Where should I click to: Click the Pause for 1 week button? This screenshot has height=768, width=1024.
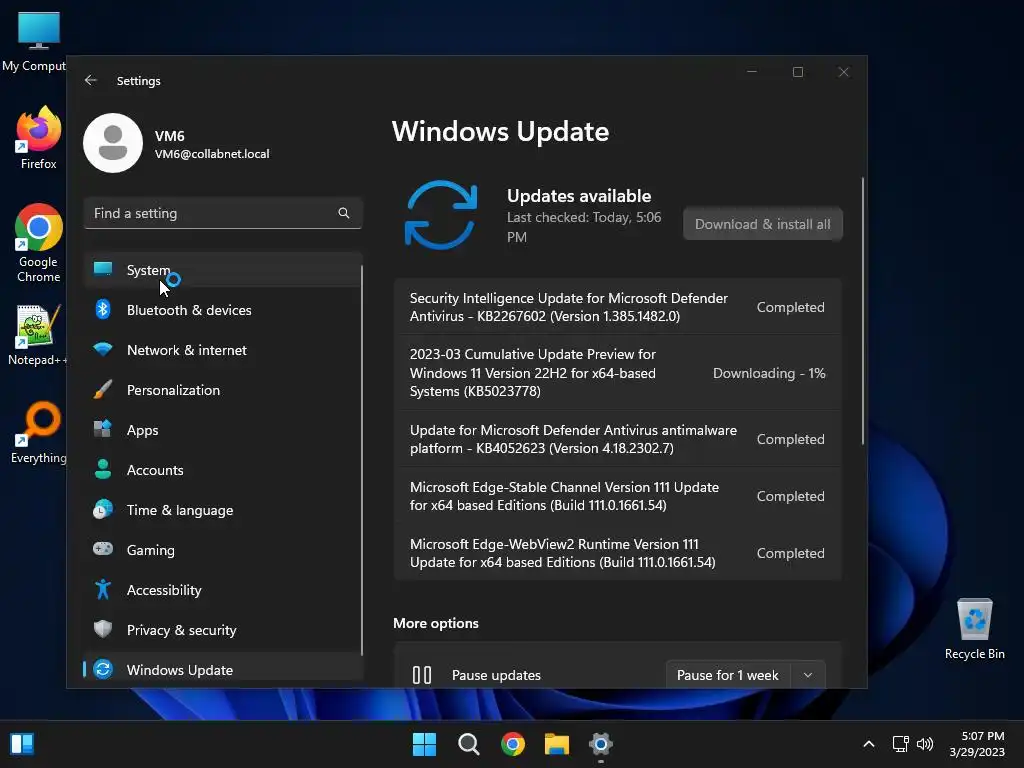point(728,675)
